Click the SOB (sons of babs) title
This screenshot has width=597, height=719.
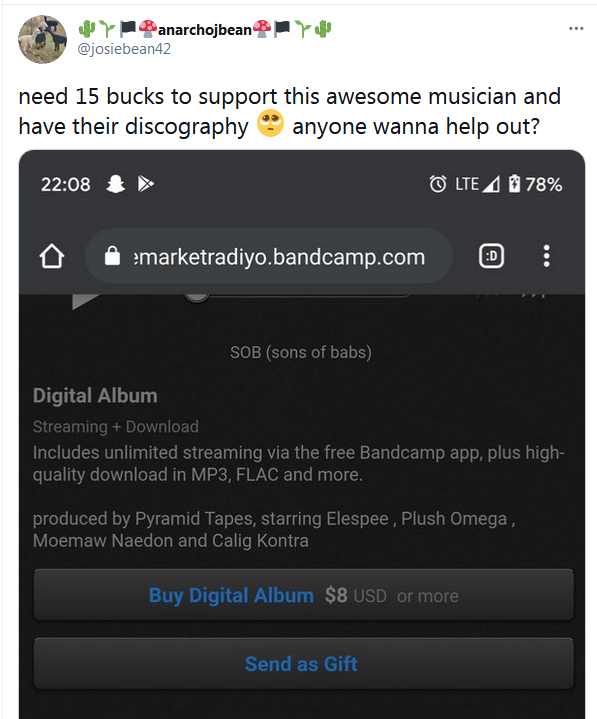click(x=301, y=352)
